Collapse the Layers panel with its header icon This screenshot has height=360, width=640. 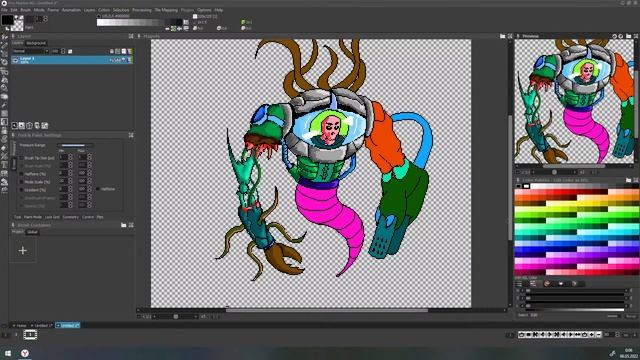131,36
